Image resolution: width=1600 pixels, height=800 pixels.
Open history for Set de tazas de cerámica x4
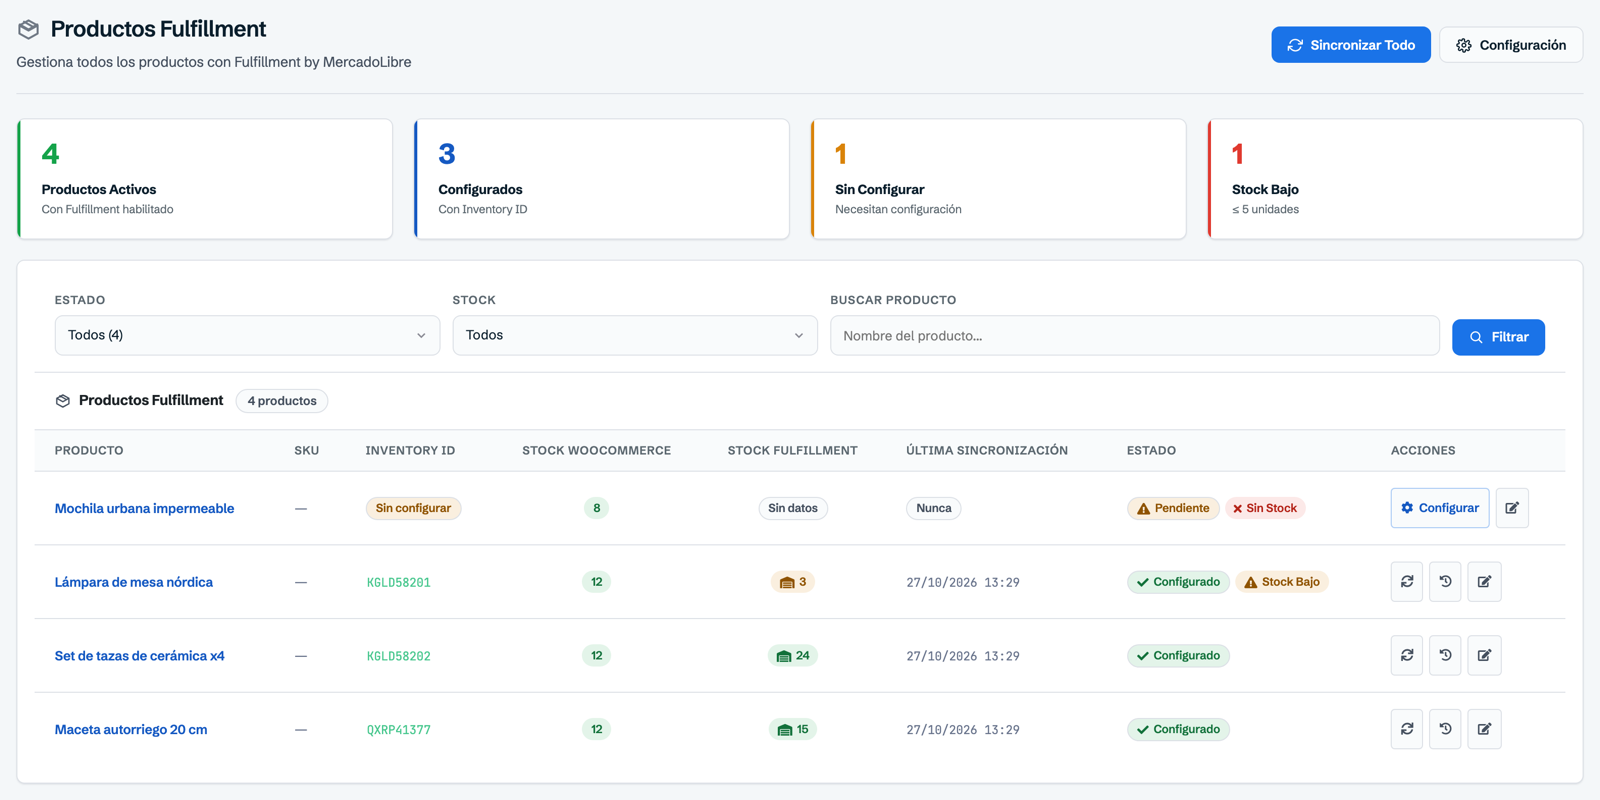pyautogui.click(x=1445, y=656)
